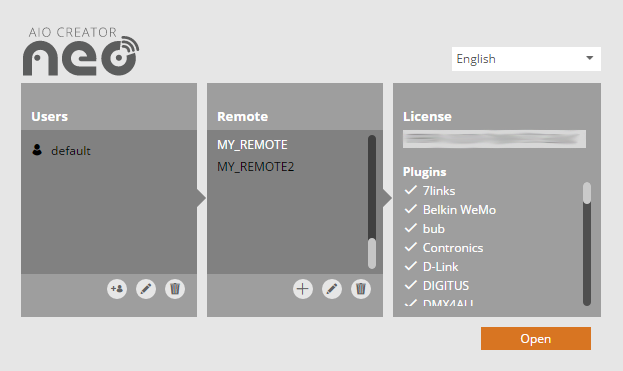Click the Remote list scrollbar thumb
Screen dimensions: 623x371
pyautogui.click(x=372, y=253)
